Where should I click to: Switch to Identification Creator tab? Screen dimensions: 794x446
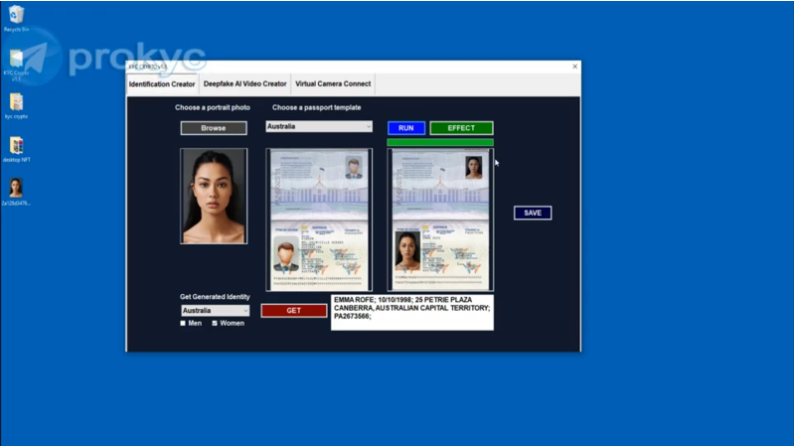click(x=162, y=84)
